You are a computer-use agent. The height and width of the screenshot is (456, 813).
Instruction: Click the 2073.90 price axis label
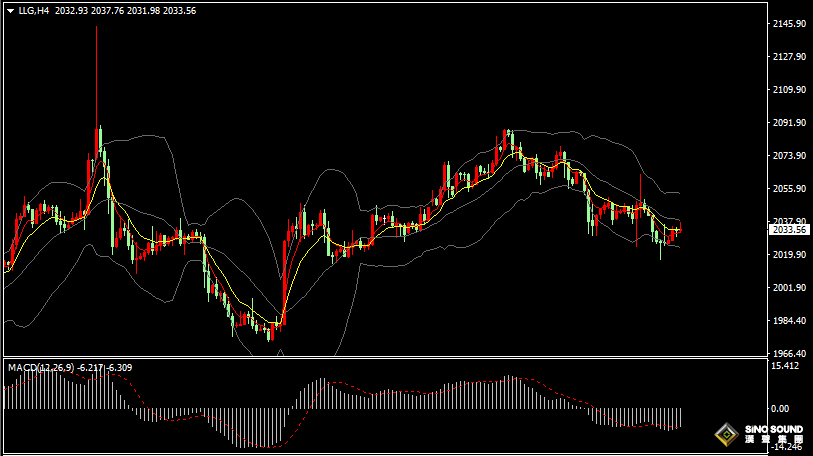click(x=790, y=156)
